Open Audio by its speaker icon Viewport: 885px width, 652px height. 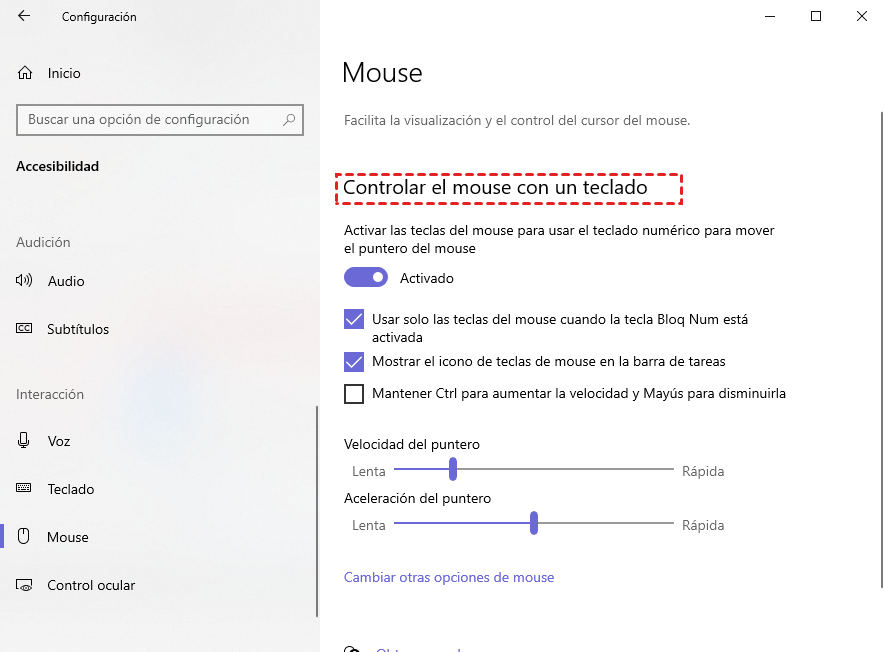point(24,280)
